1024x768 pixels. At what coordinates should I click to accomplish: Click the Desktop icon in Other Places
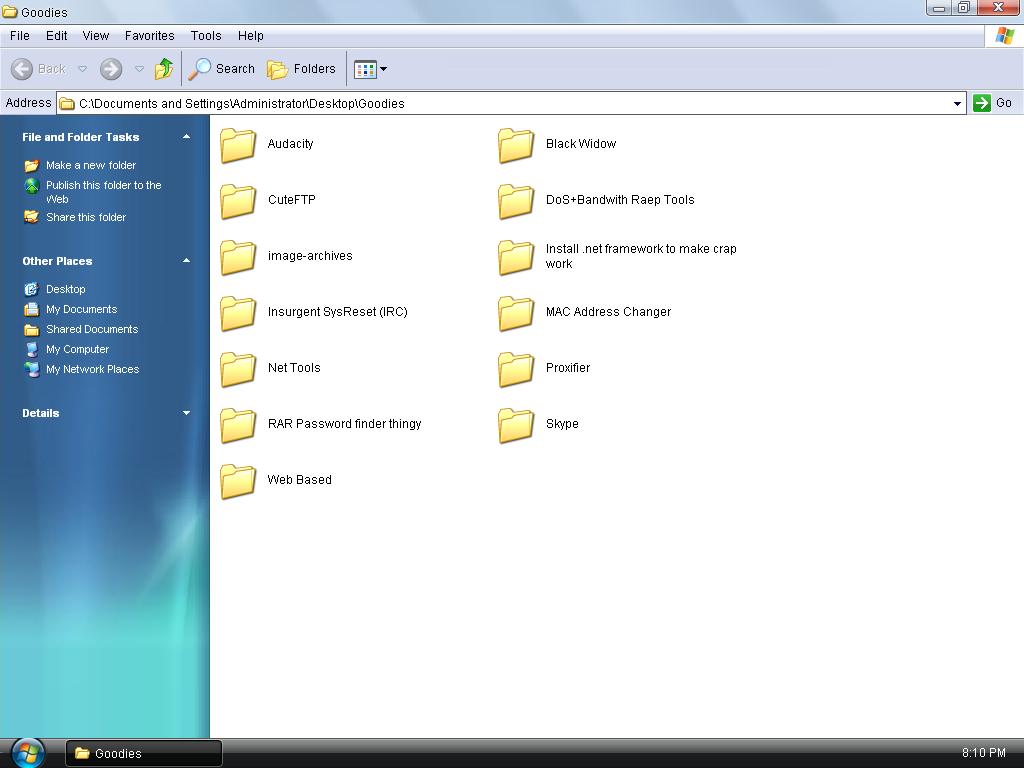[31, 289]
